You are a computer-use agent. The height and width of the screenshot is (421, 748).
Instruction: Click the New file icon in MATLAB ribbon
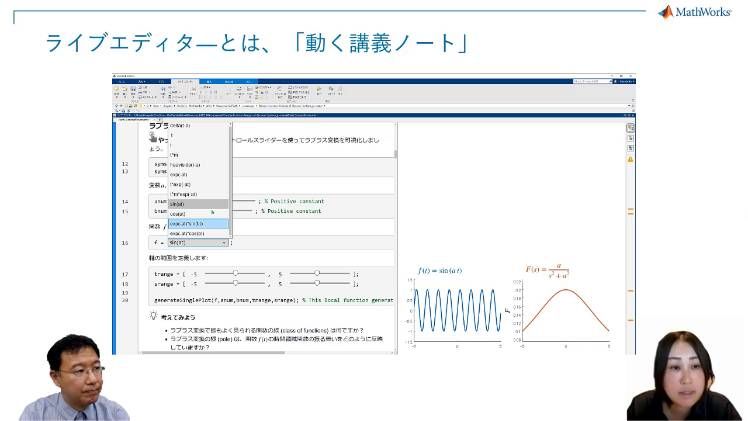pyautogui.click(x=117, y=92)
